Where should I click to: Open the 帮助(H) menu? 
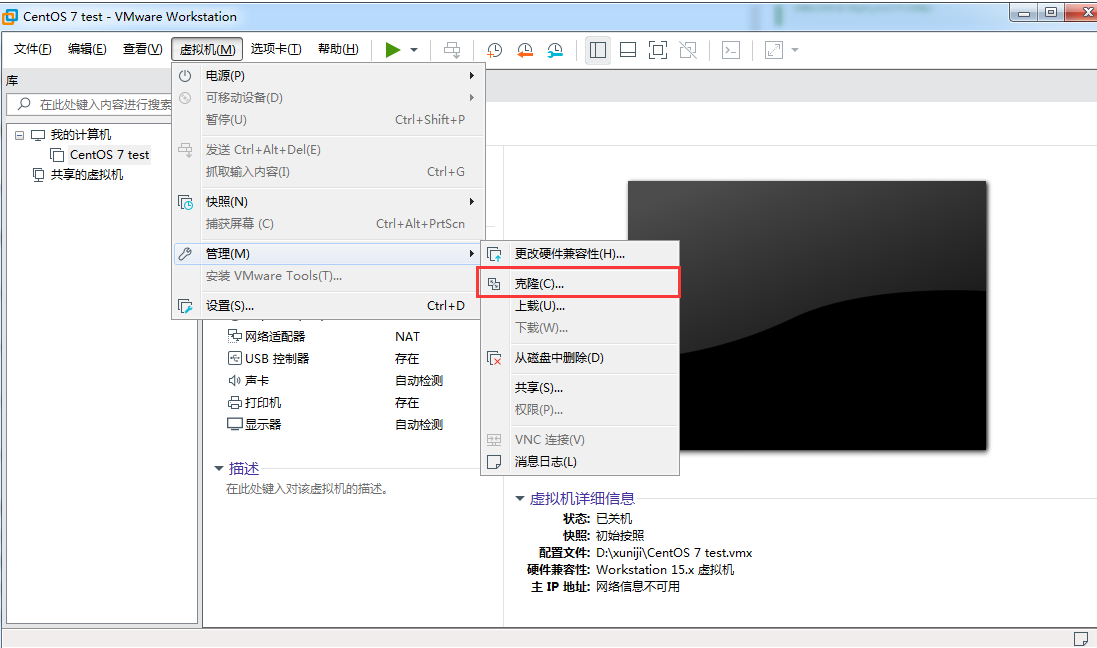click(x=338, y=49)
